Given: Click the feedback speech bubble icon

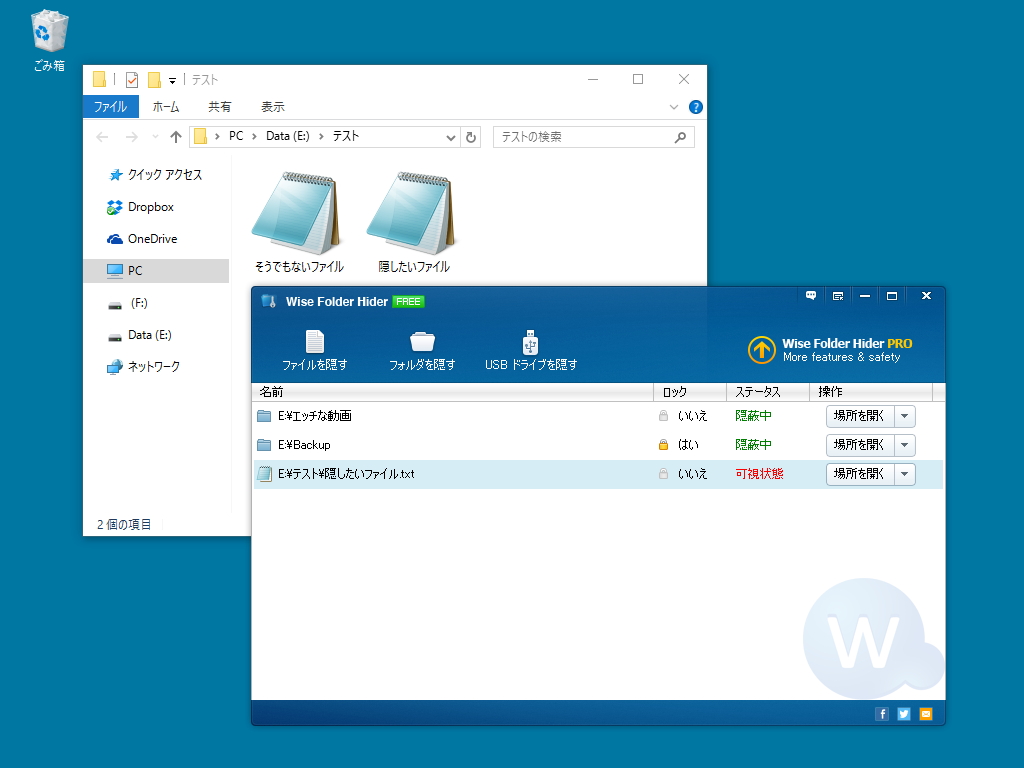Looking at the screenshot, I should [x=812, y=295].
